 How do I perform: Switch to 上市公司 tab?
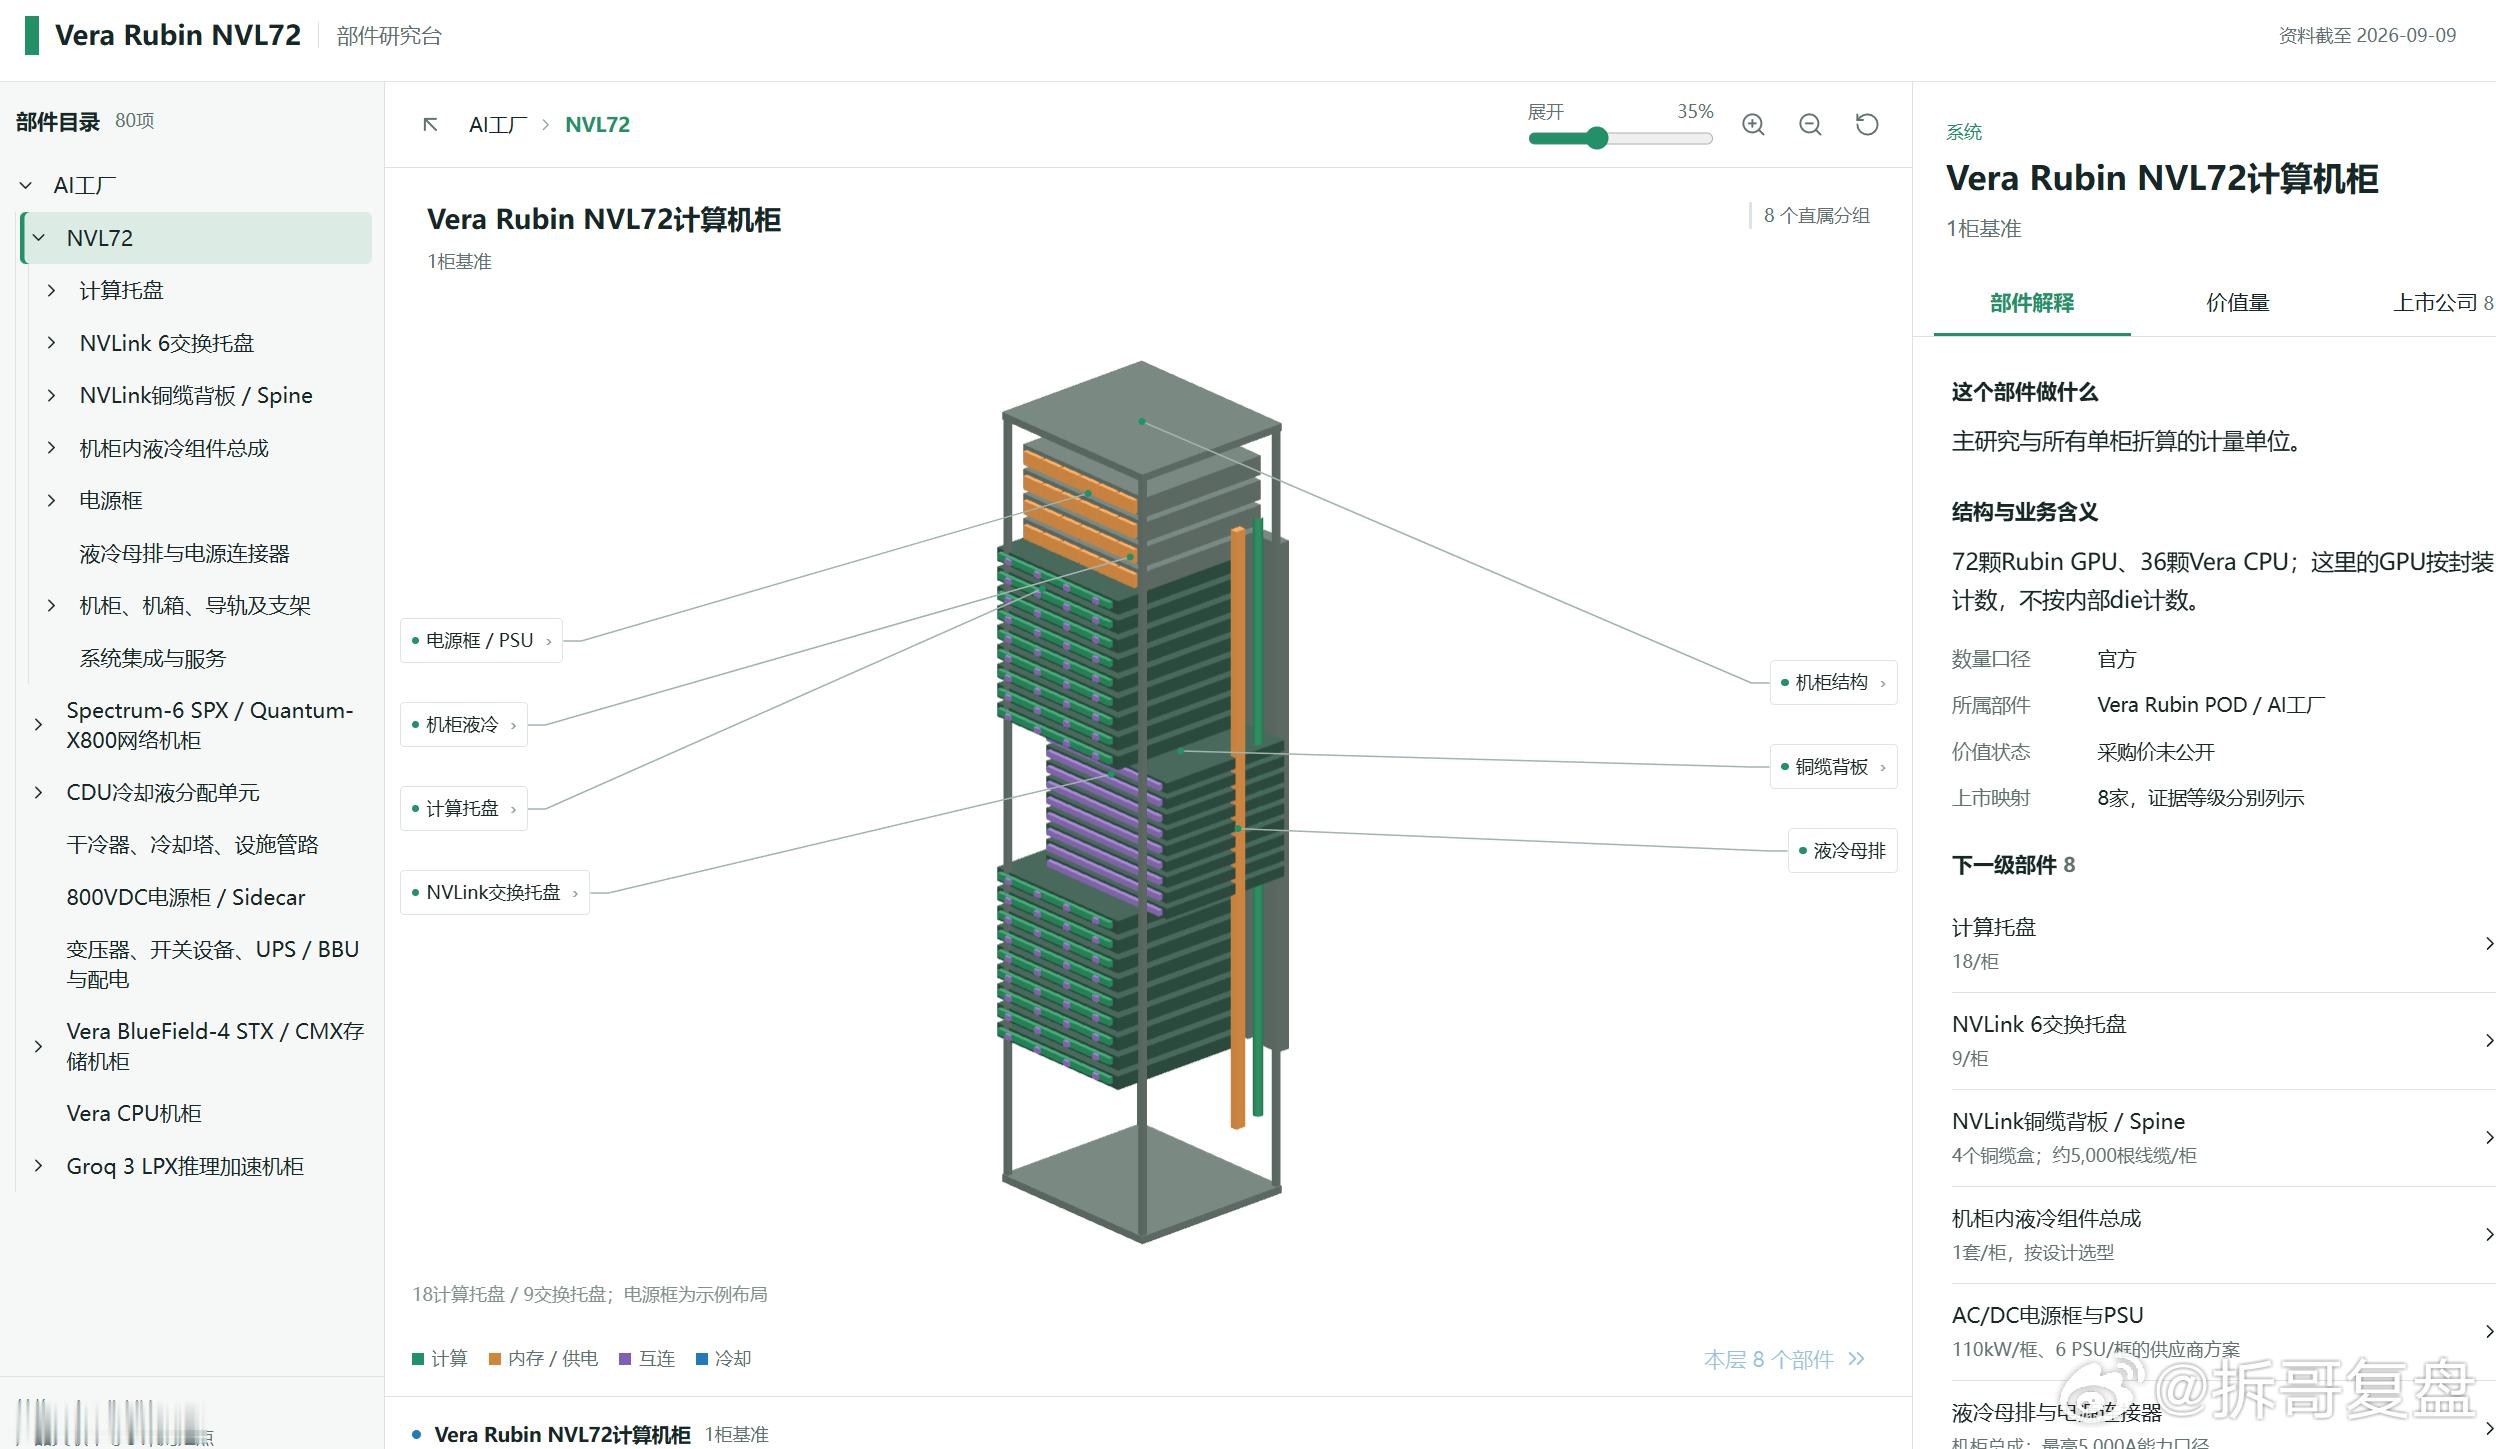point(2442,303)
